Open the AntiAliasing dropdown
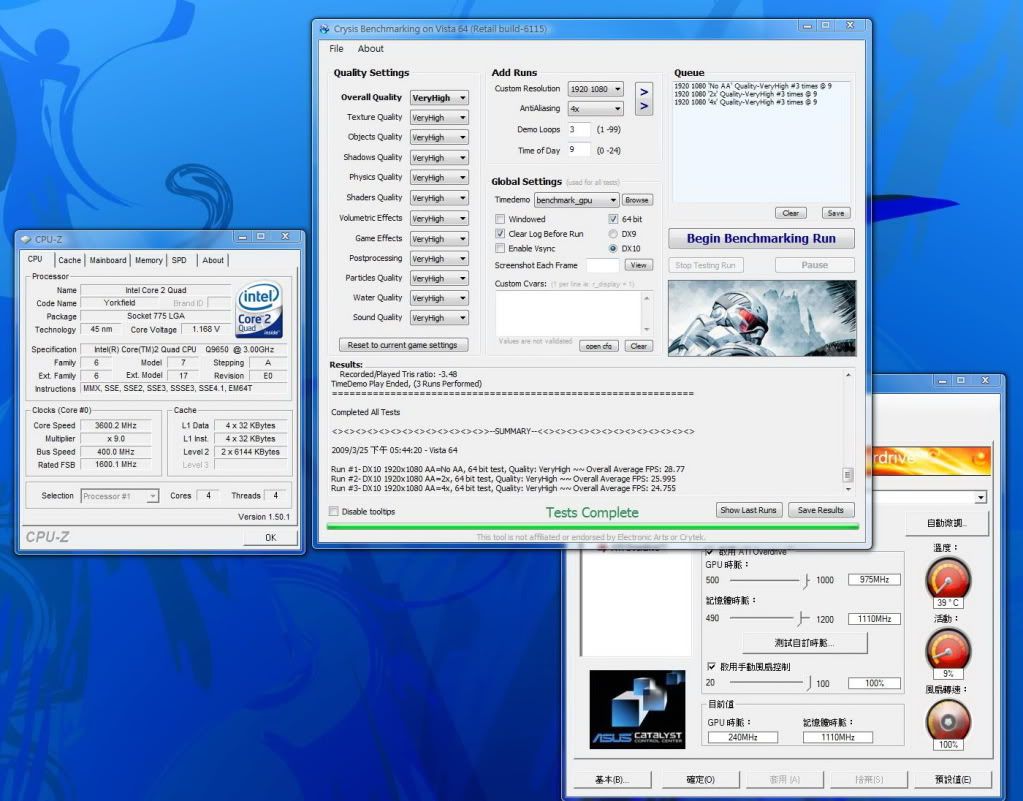The width and height of the screenshot is (1023, 801). tap(595, 108)
